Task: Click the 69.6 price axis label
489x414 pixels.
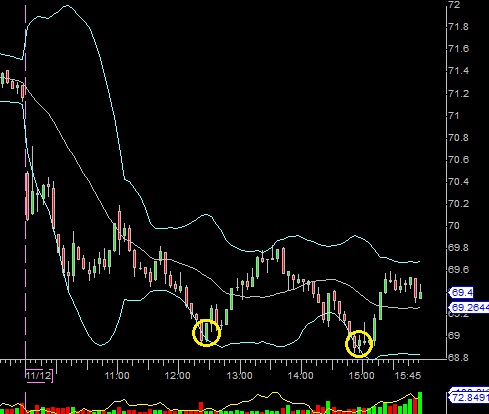Action: [x=459, y=269]
